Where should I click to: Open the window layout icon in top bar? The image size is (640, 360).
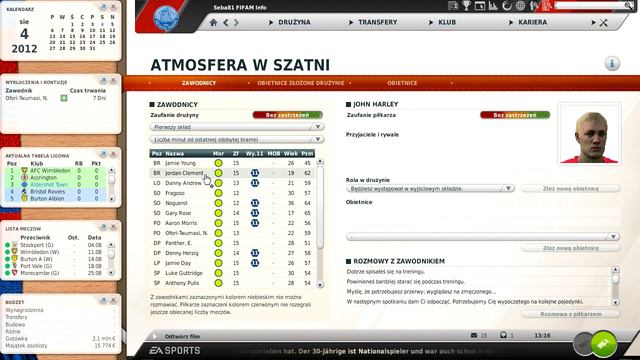pos(480,6)
